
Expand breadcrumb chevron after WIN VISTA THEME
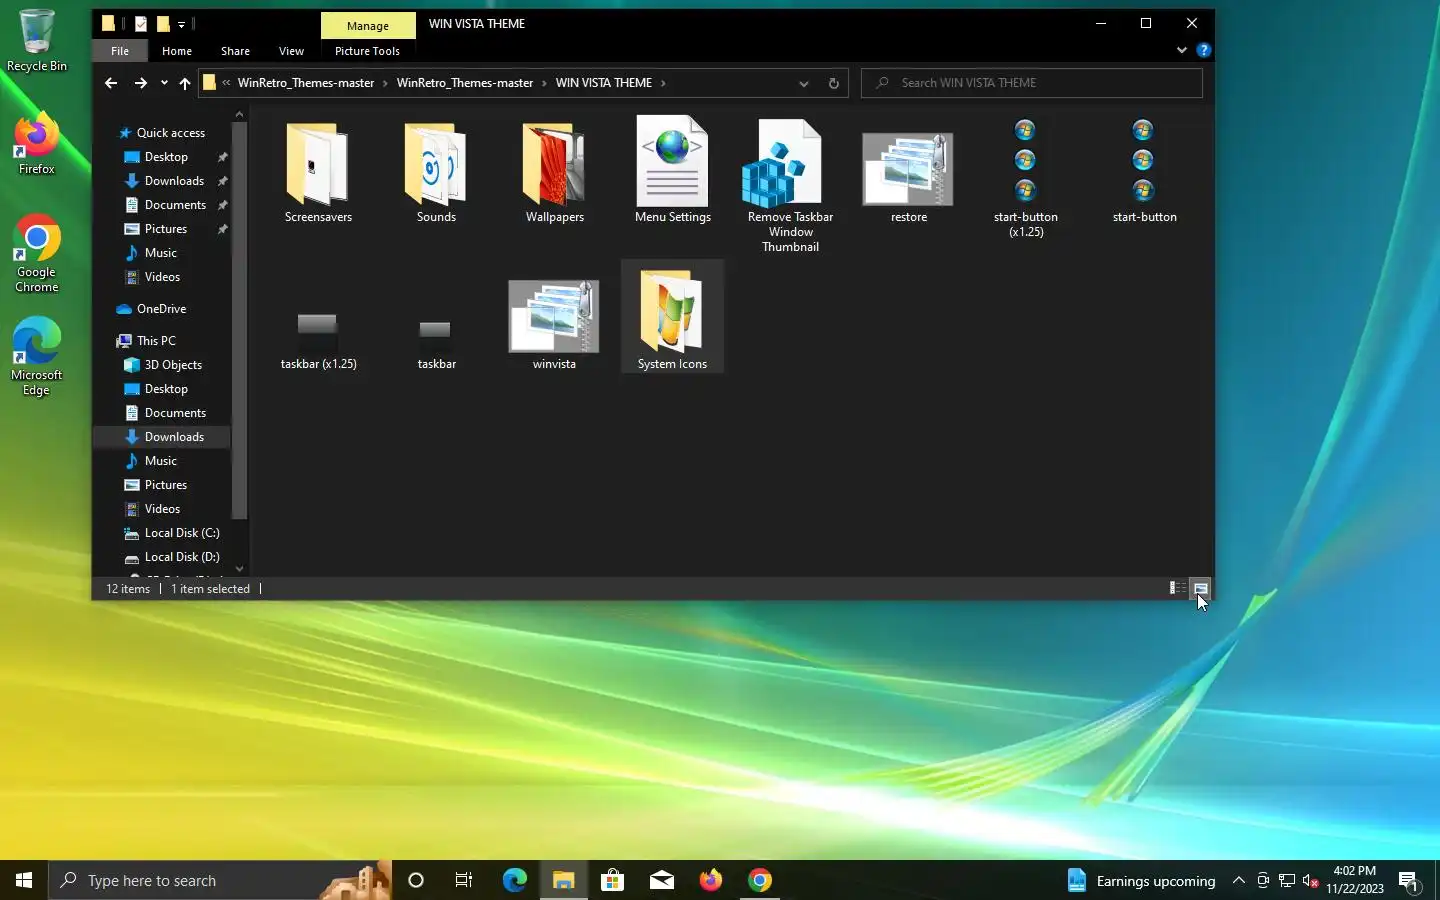[x=663, y=83]
